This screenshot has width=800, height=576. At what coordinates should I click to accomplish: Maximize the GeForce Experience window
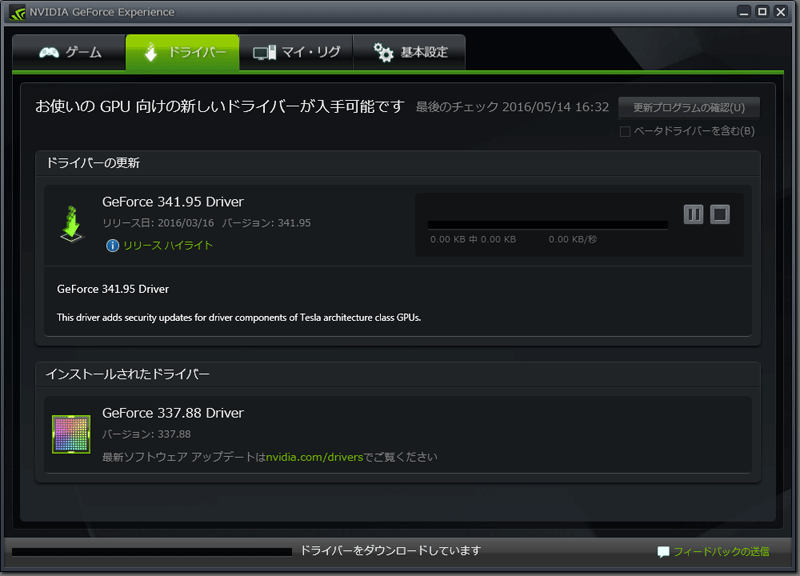tap(762, 12)
